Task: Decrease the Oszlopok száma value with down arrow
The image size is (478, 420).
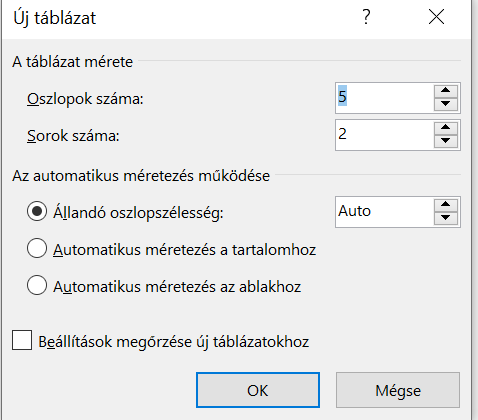Action: tap(446, 104)
